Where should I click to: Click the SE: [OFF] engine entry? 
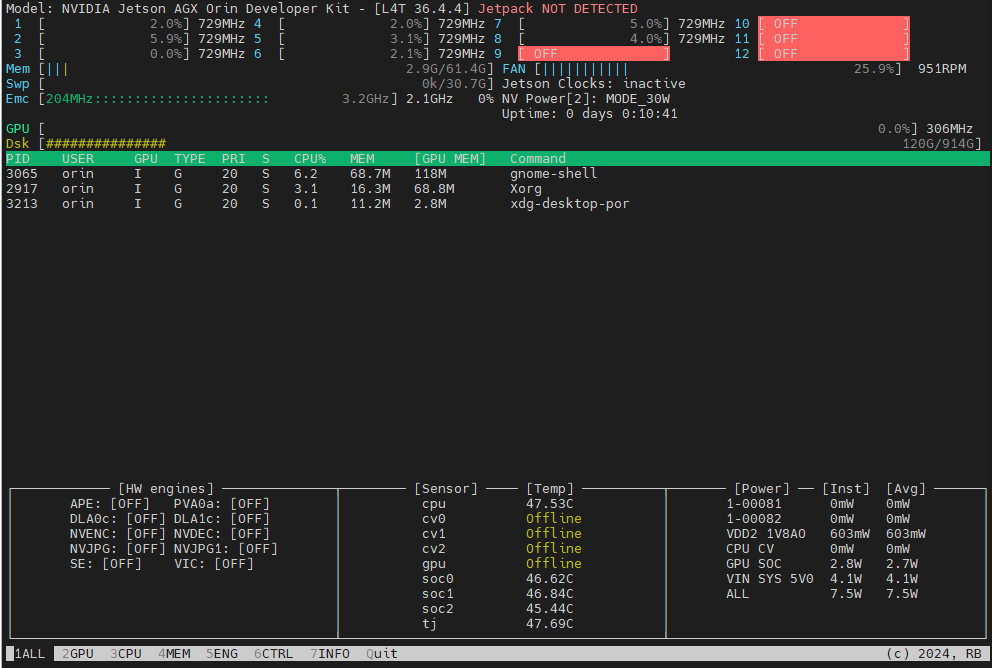[x=106, y=564]
